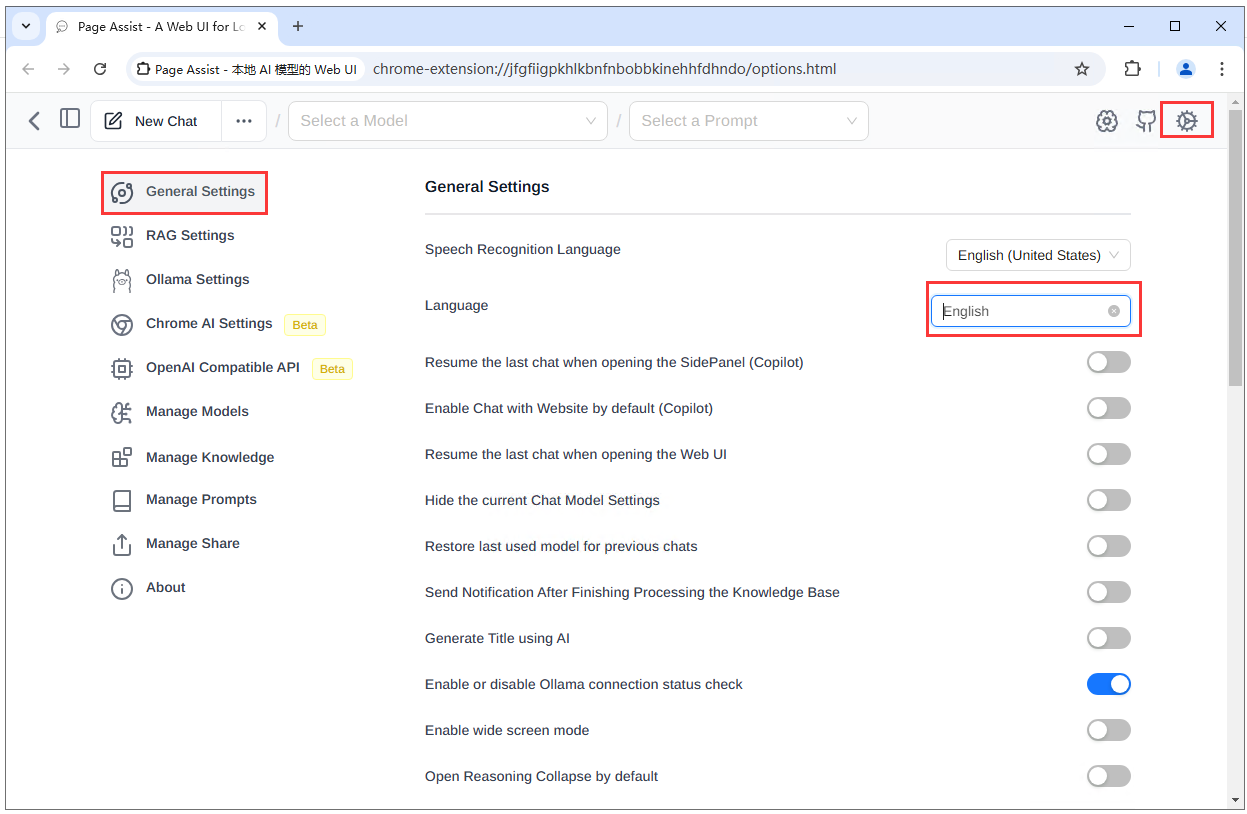Click the brain icon beside Manage Models
This screenshot has height=814, width=1247.
122,413
